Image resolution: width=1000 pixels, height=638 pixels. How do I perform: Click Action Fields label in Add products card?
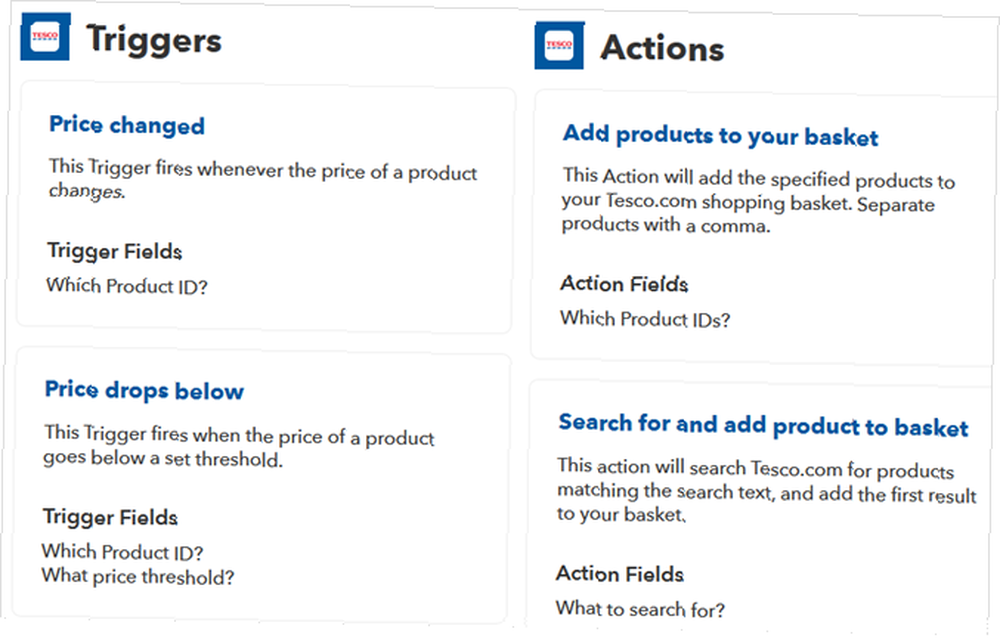coord(624,284)
